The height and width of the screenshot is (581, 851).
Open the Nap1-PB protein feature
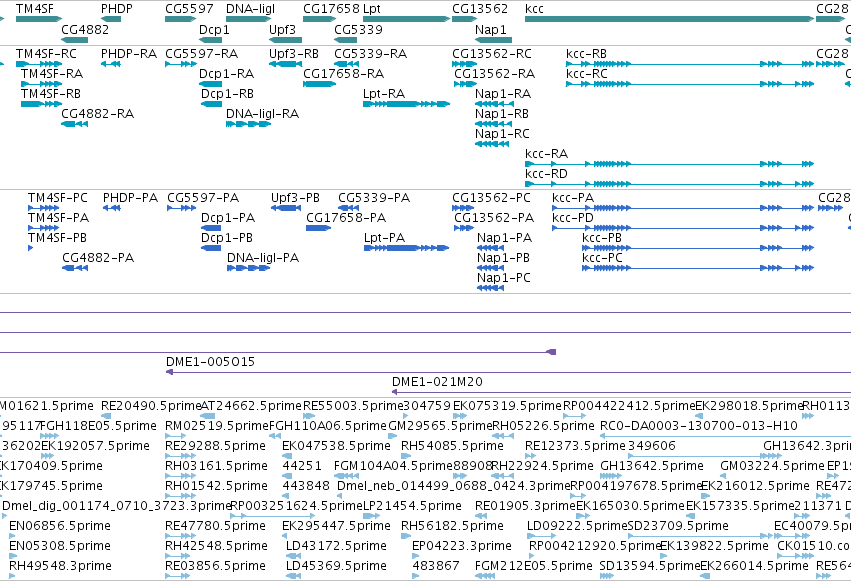(x=491, y=268)
